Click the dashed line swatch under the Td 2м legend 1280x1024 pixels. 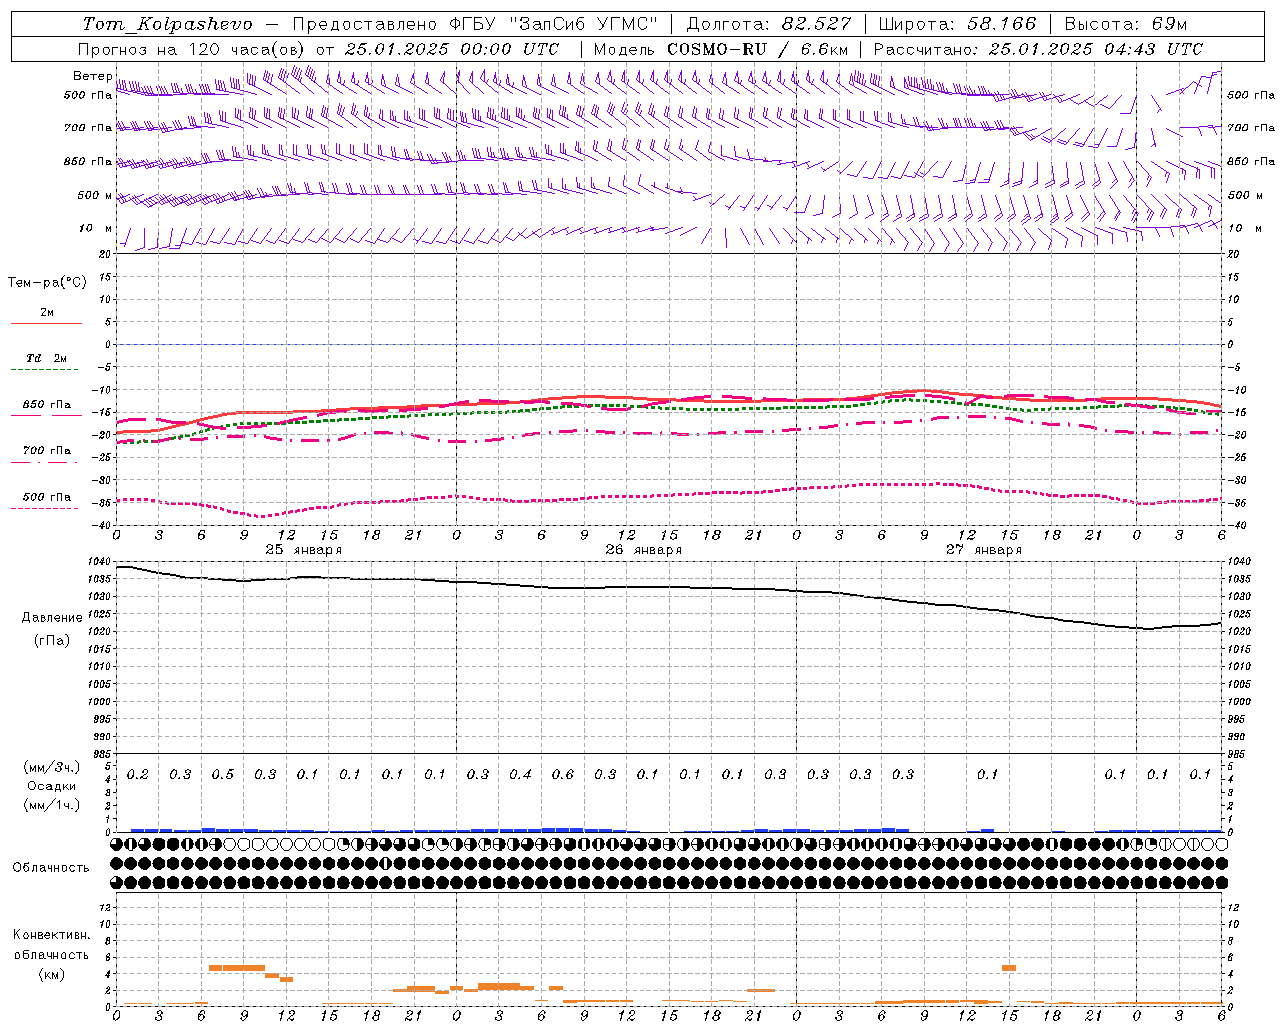[46, 370]
